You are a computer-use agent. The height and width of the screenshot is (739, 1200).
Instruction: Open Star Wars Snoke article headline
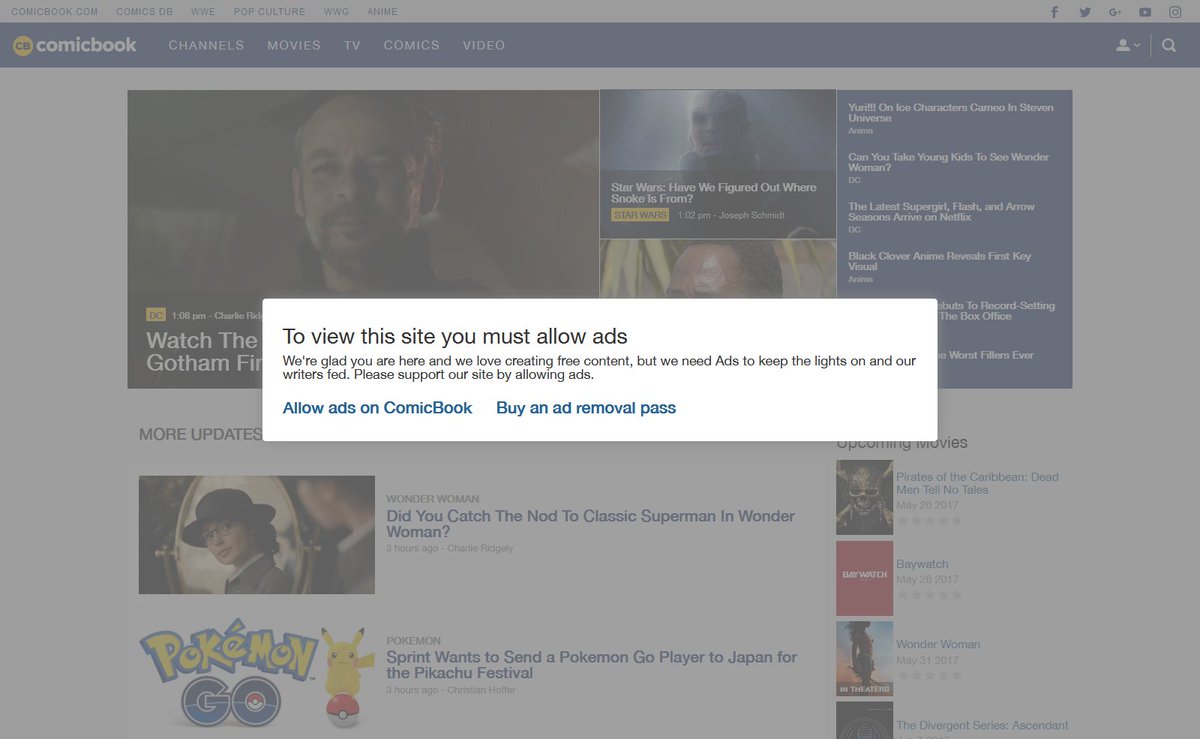pos(714,193)
